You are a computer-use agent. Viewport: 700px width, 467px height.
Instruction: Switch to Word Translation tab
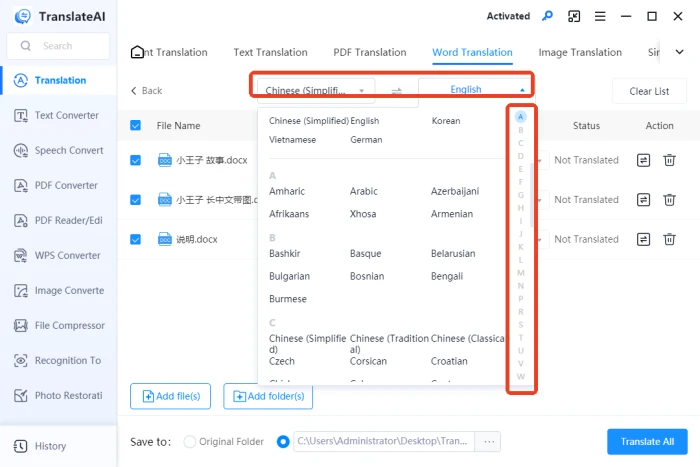click(x=472, y=52)
